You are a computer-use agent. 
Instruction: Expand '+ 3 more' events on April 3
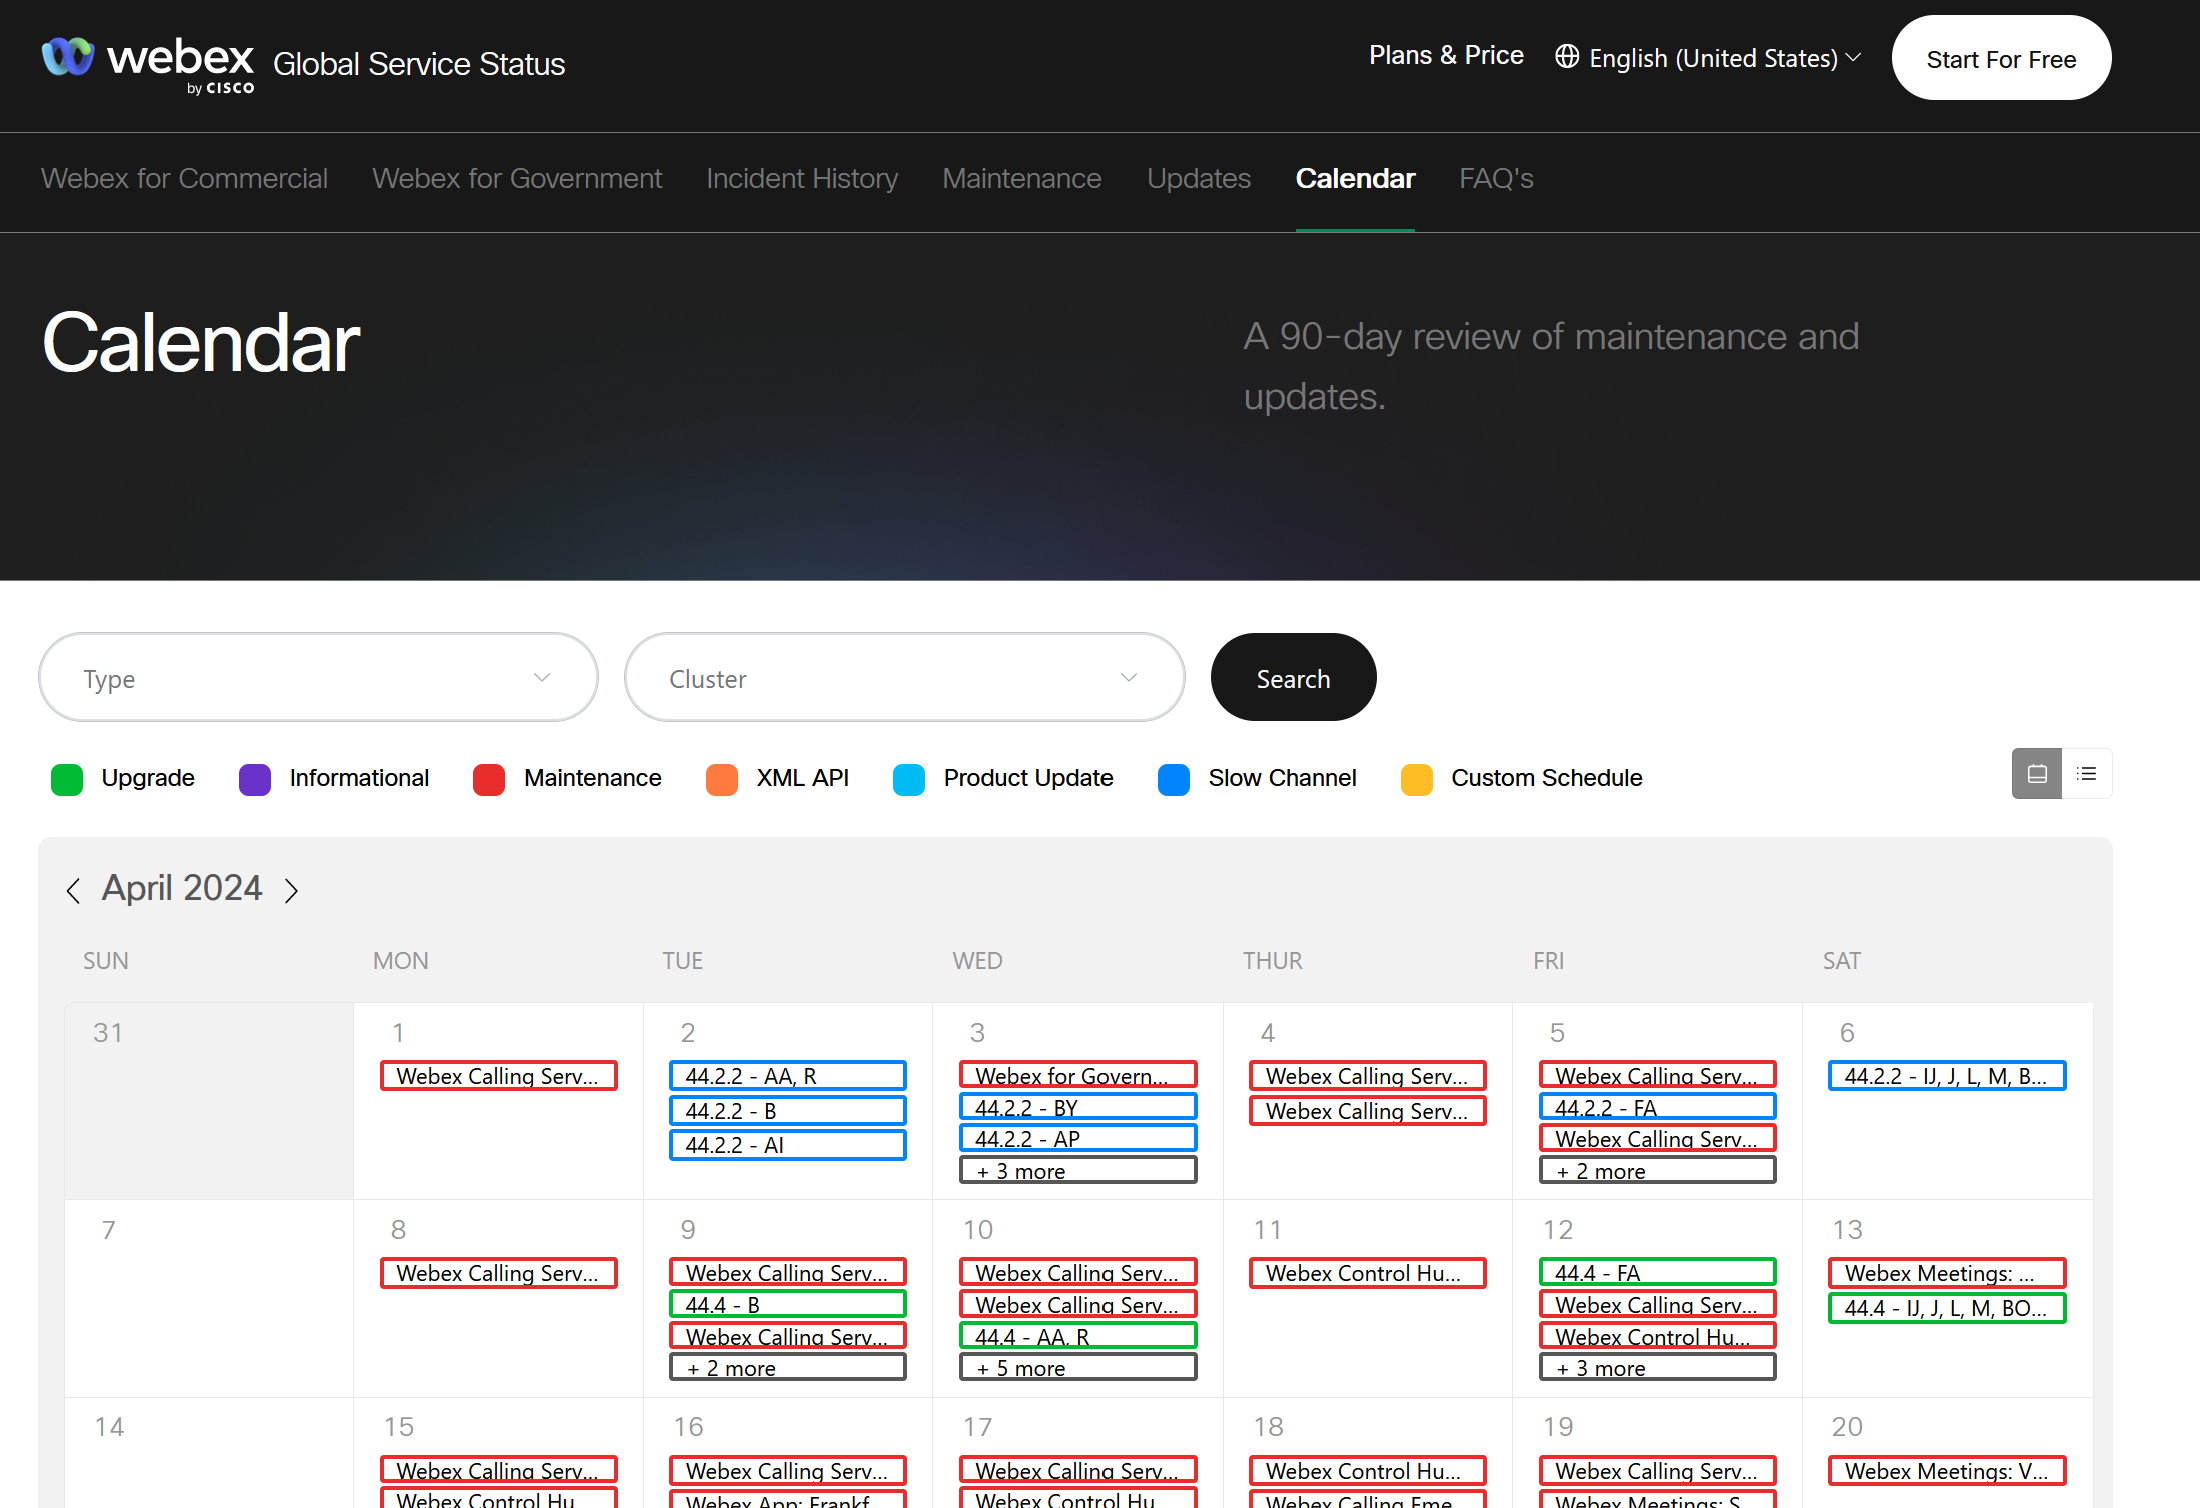coord(1077,1171)
